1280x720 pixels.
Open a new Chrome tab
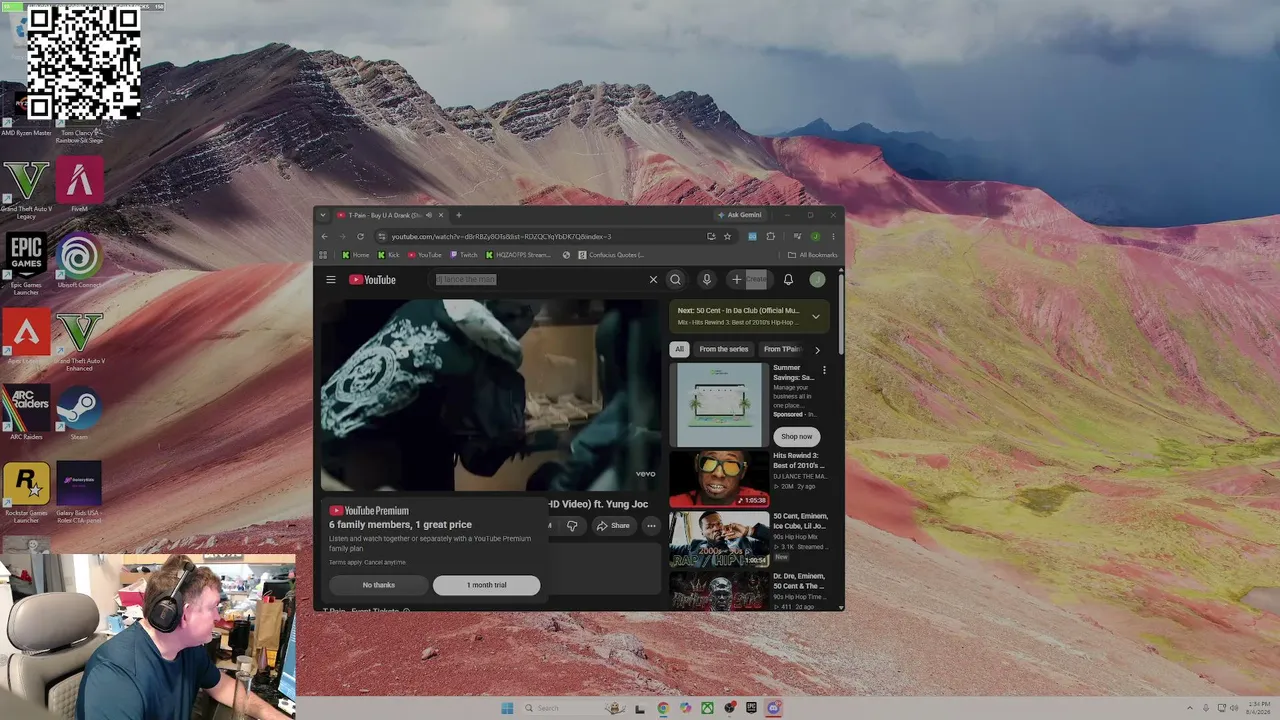(x=459, y=215)
